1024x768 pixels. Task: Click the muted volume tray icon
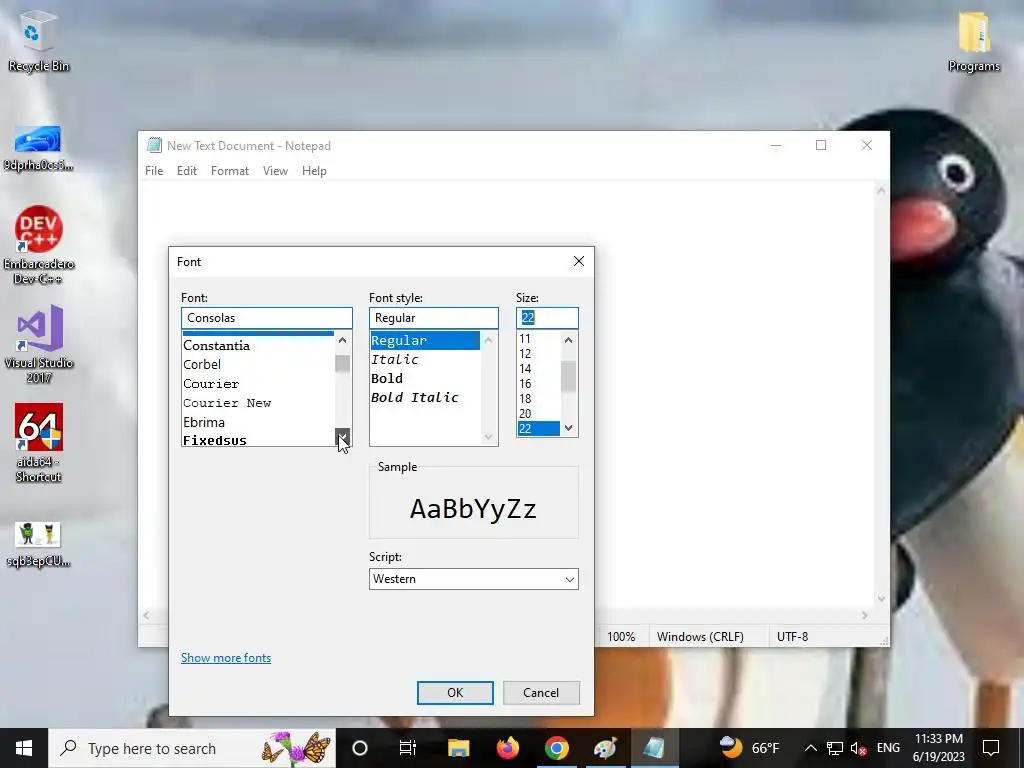[x=859, y=748]
